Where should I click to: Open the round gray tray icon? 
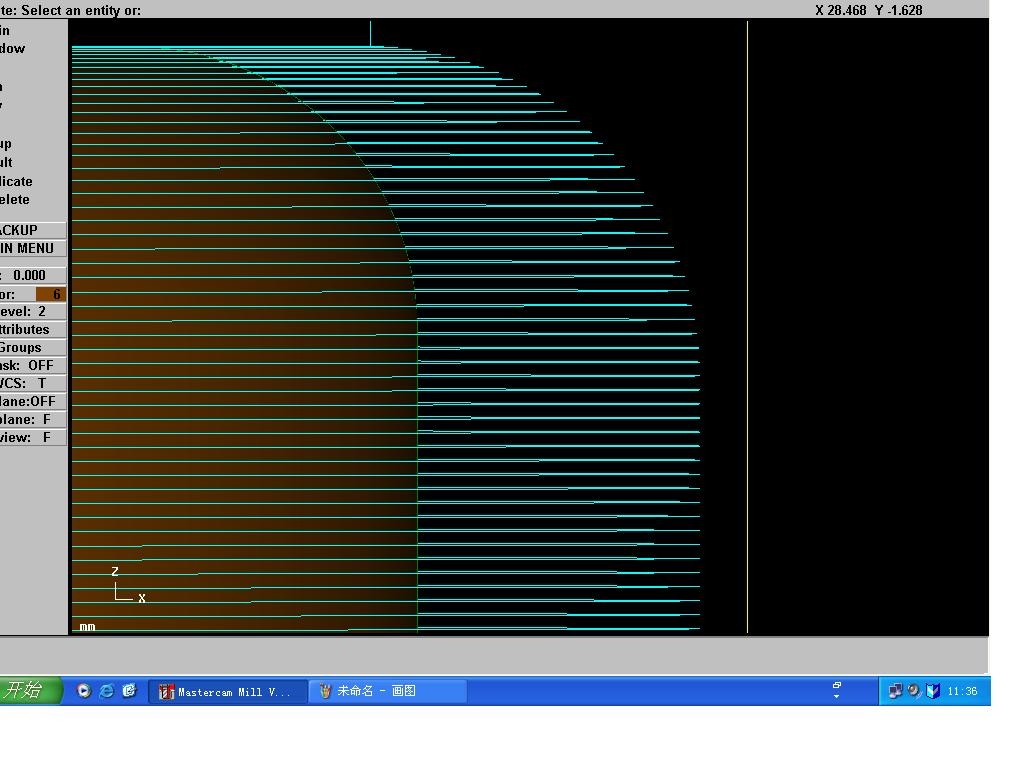click(914, 690)
